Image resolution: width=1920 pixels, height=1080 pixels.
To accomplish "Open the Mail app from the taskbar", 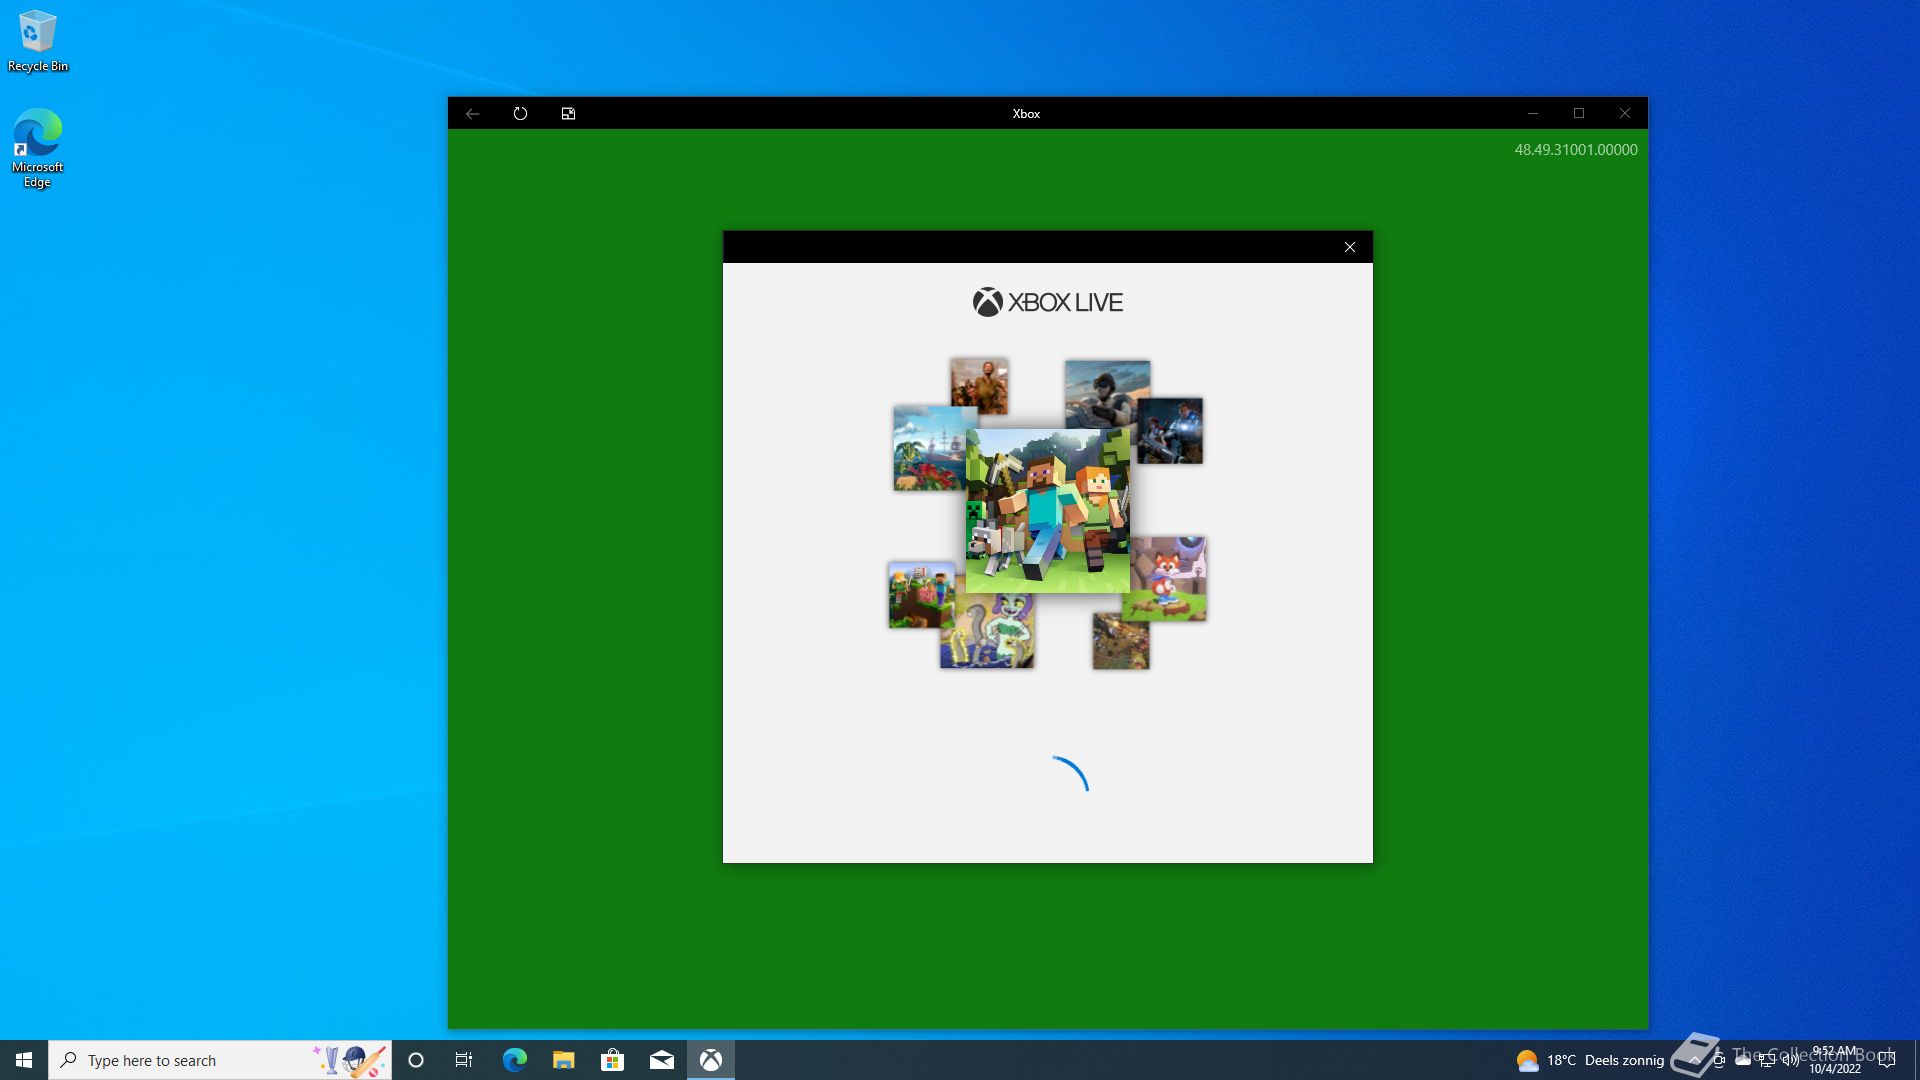I will (x=661, y=1060).
